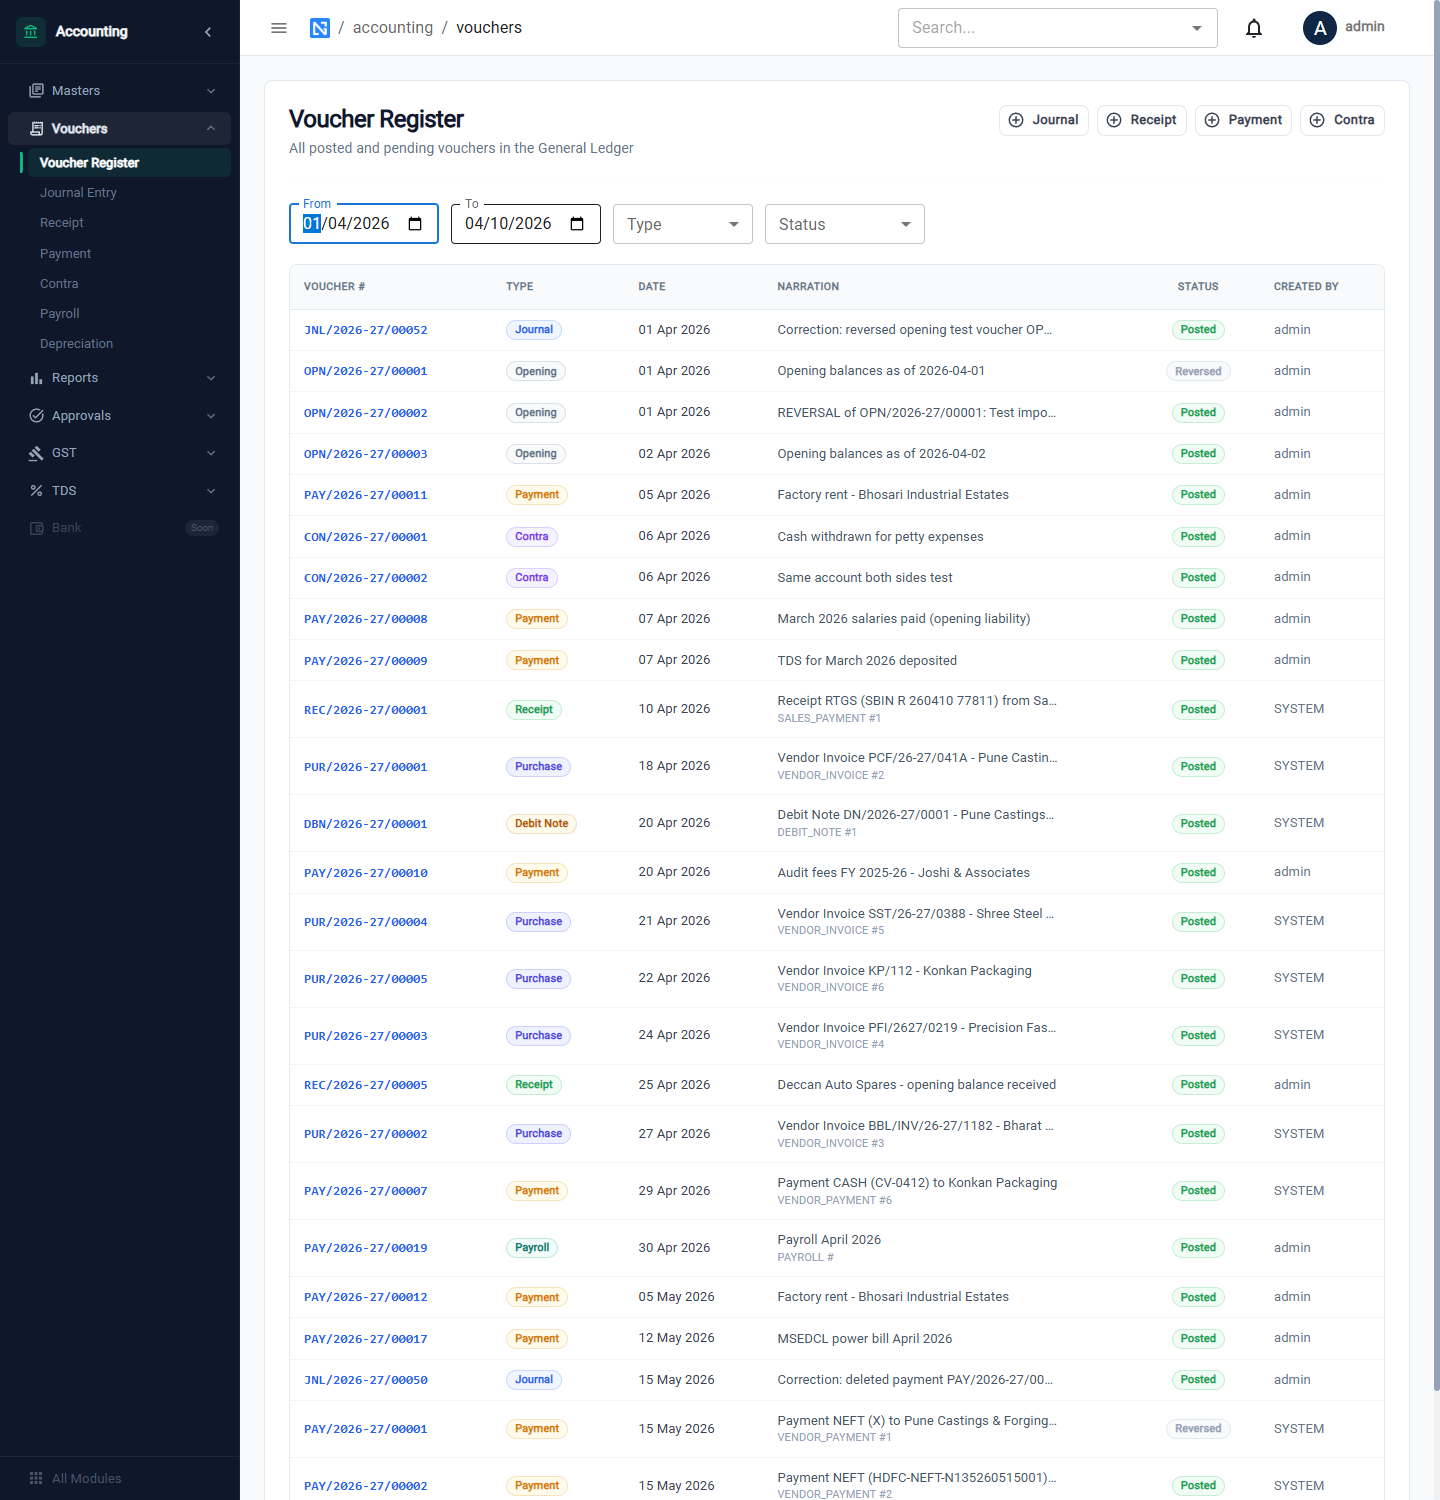Open voucher DBN/2026-27/00001
The image size is (1440, 1500).
coord(366,824)
